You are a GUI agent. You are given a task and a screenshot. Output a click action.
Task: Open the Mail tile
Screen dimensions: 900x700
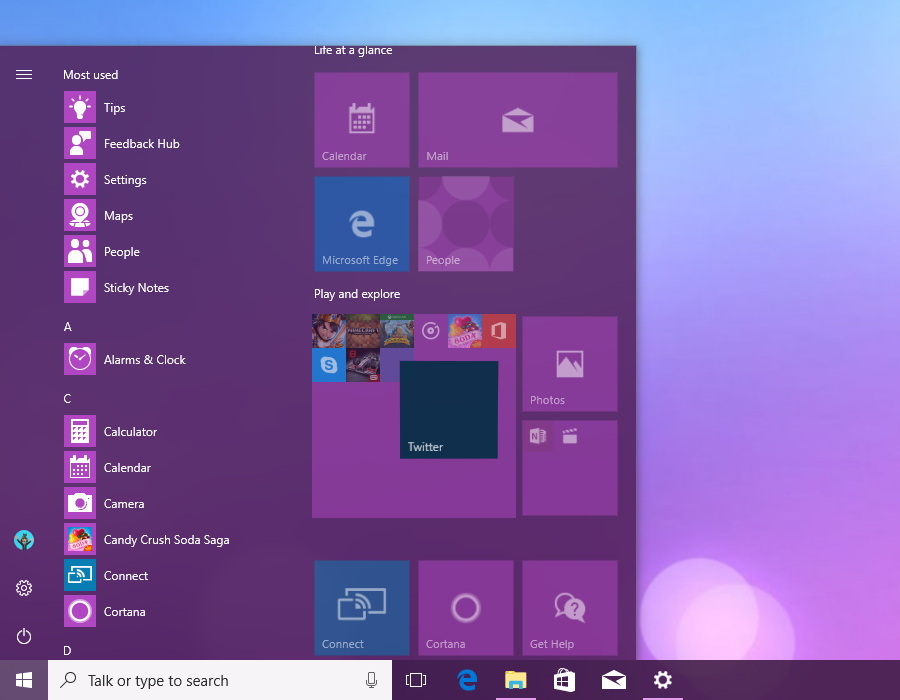[x=517, y=119]
